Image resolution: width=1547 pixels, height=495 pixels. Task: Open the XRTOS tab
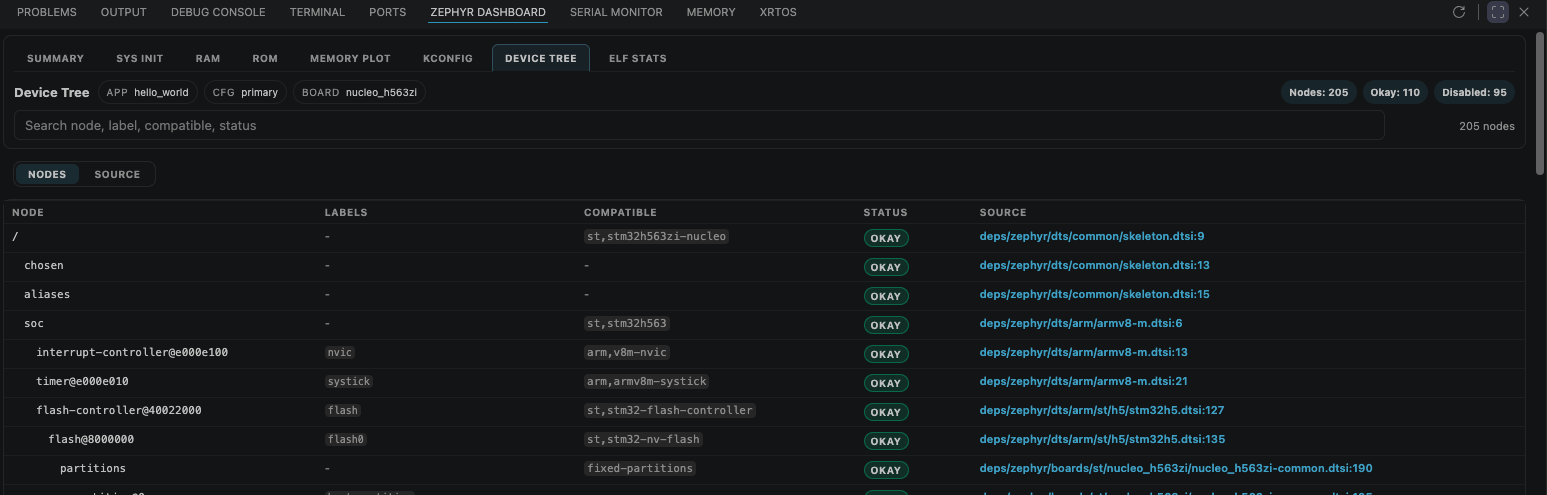778,12
